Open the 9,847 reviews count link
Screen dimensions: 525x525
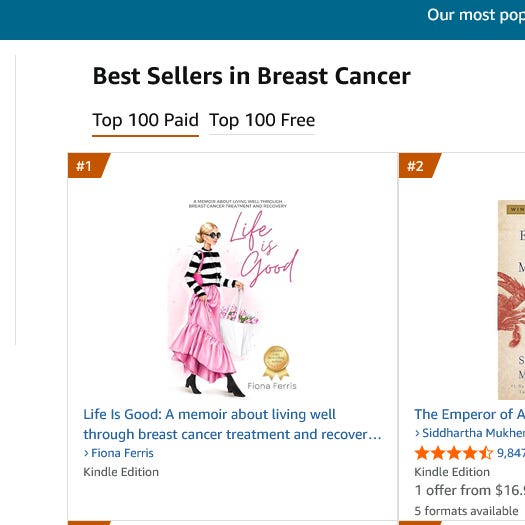(511, 453)
